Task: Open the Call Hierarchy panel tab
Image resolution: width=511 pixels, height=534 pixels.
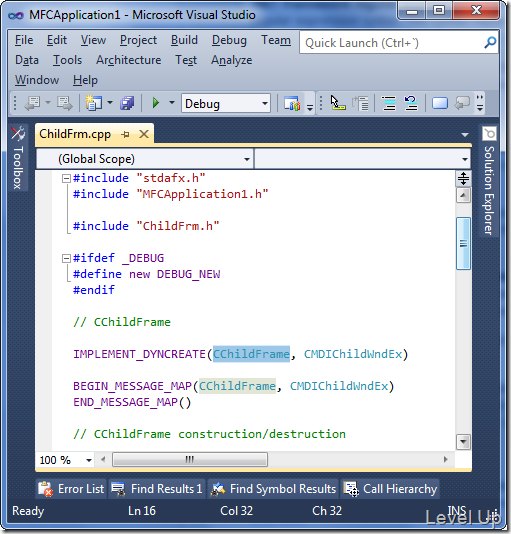Action: (x=390, y=489)
